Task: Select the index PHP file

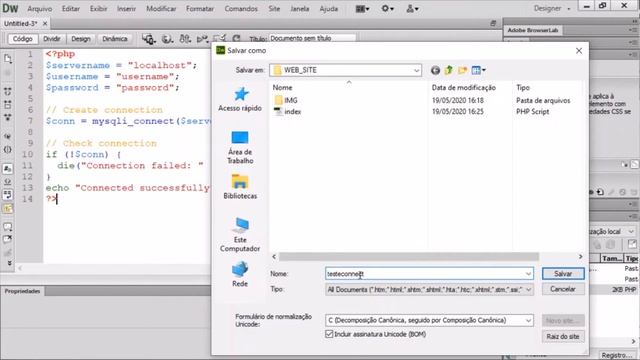Action: 287,111
